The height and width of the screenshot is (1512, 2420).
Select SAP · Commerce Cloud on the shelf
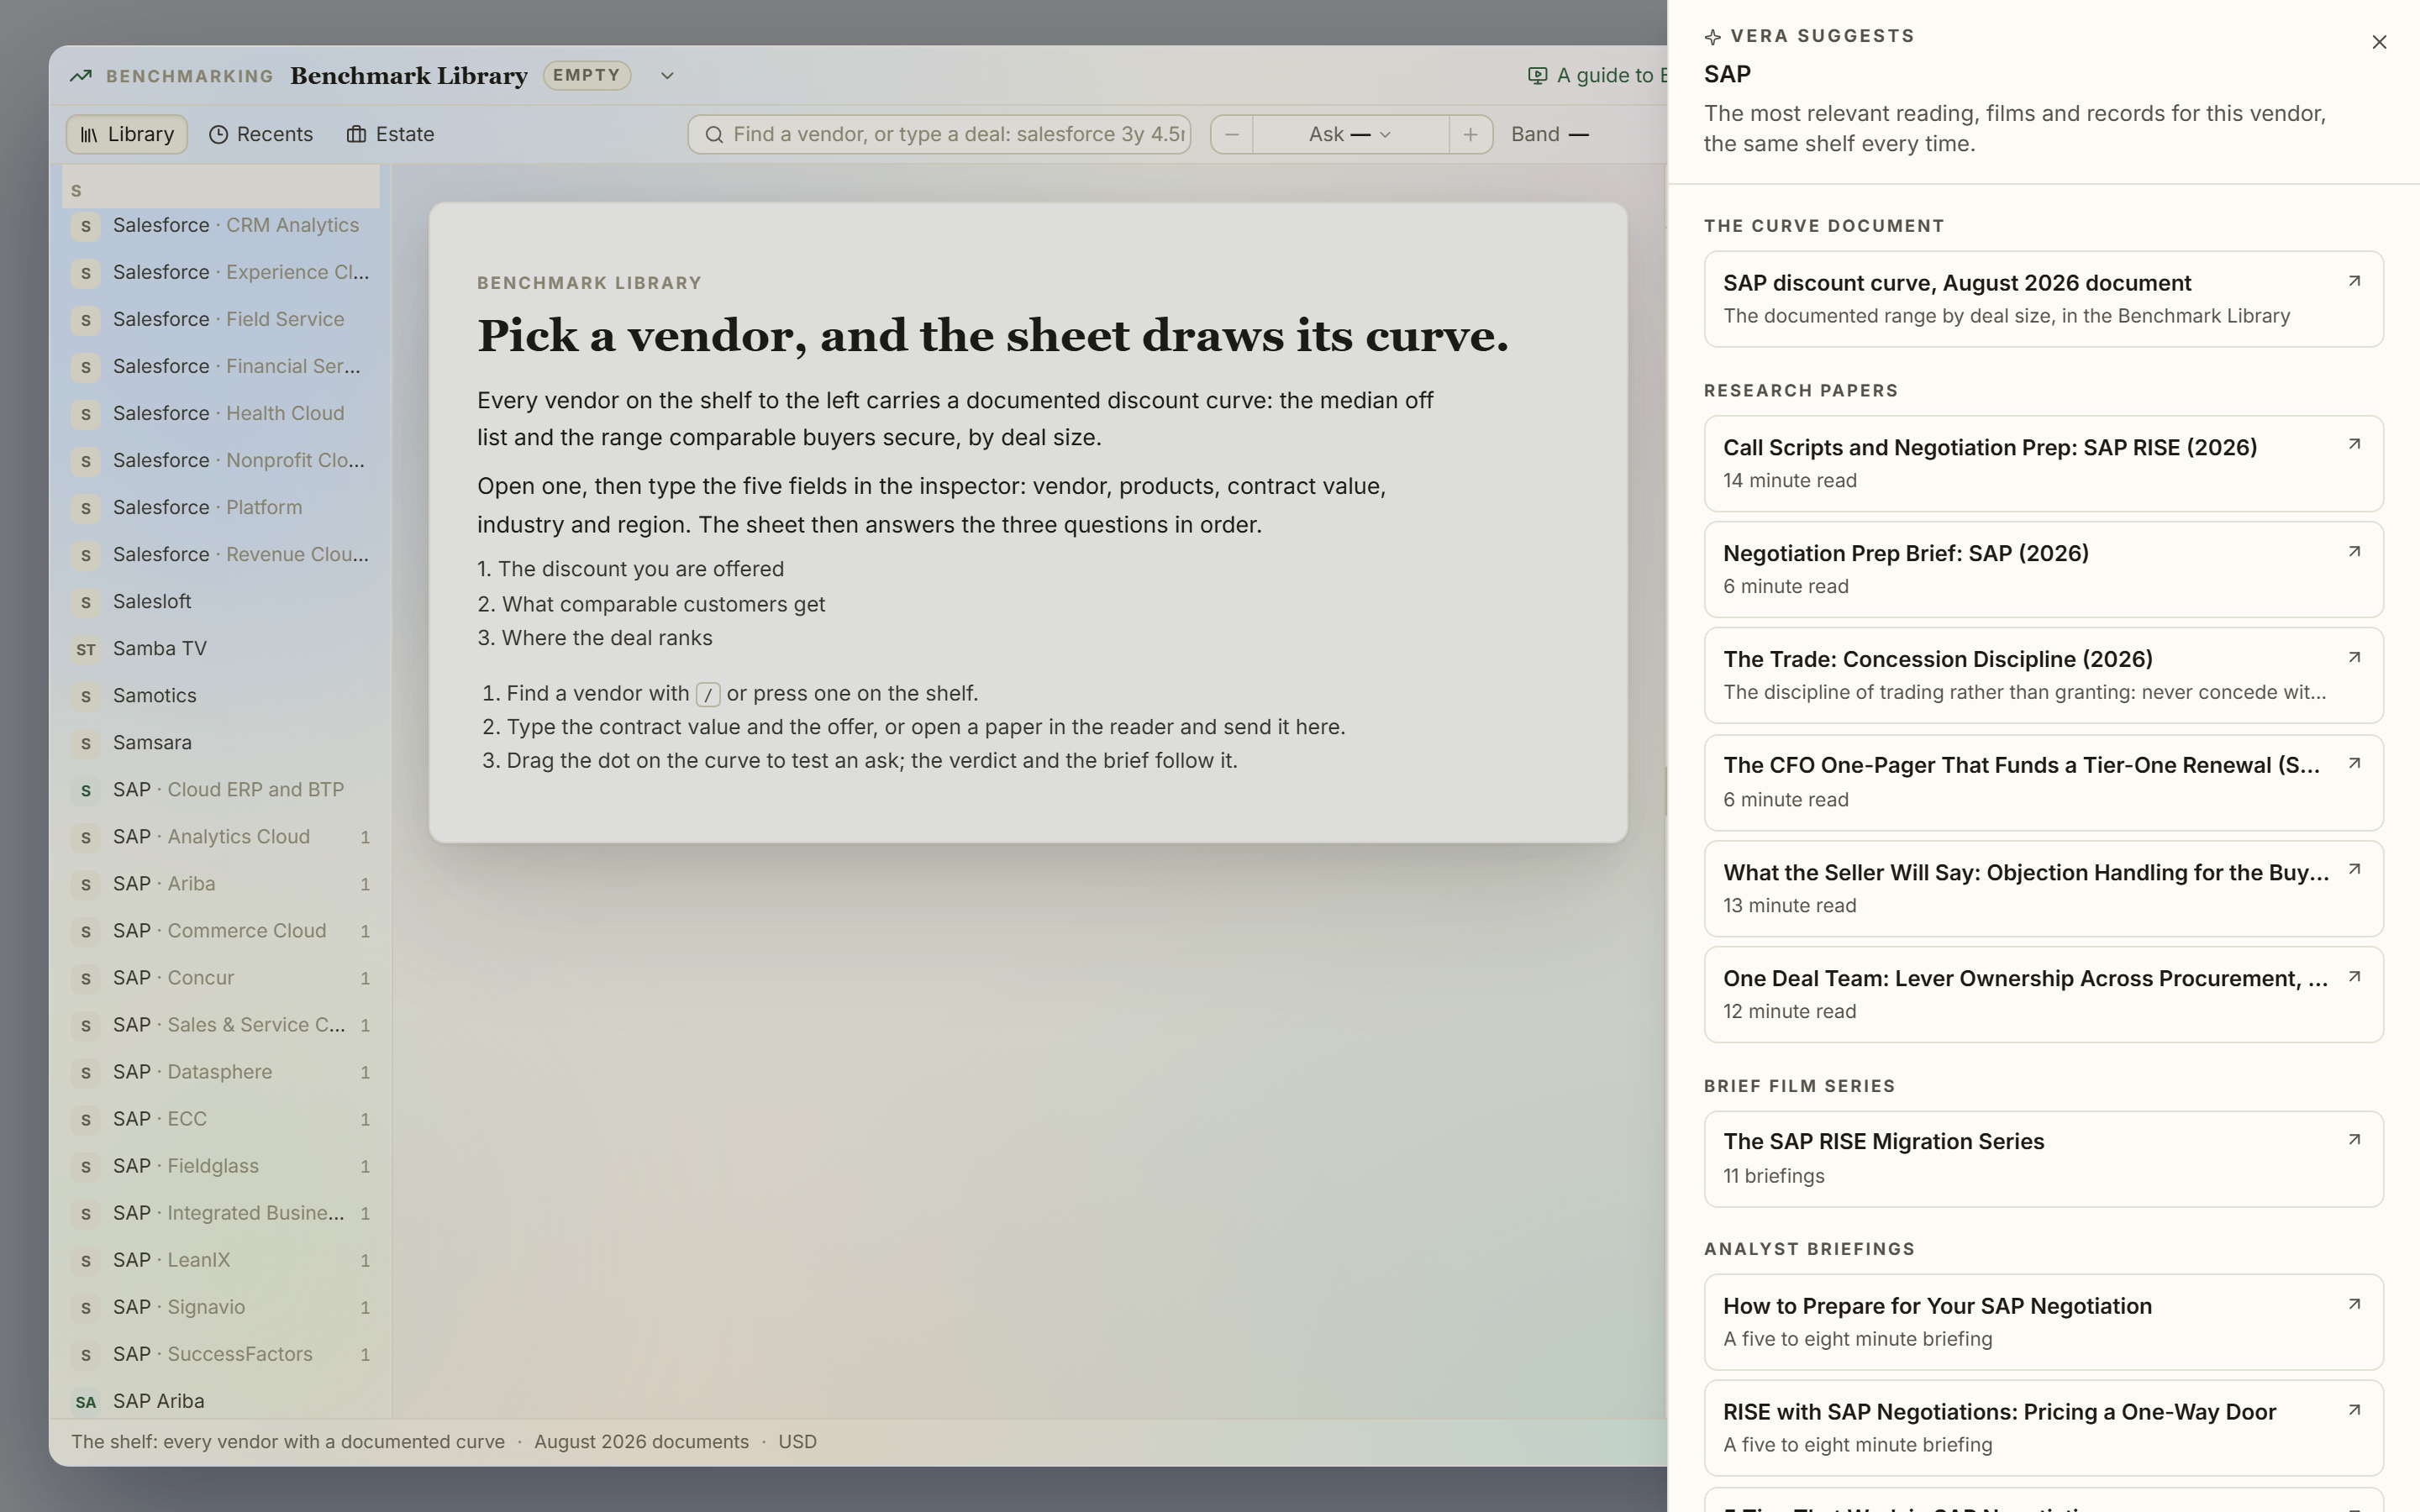tap(221, 930)
